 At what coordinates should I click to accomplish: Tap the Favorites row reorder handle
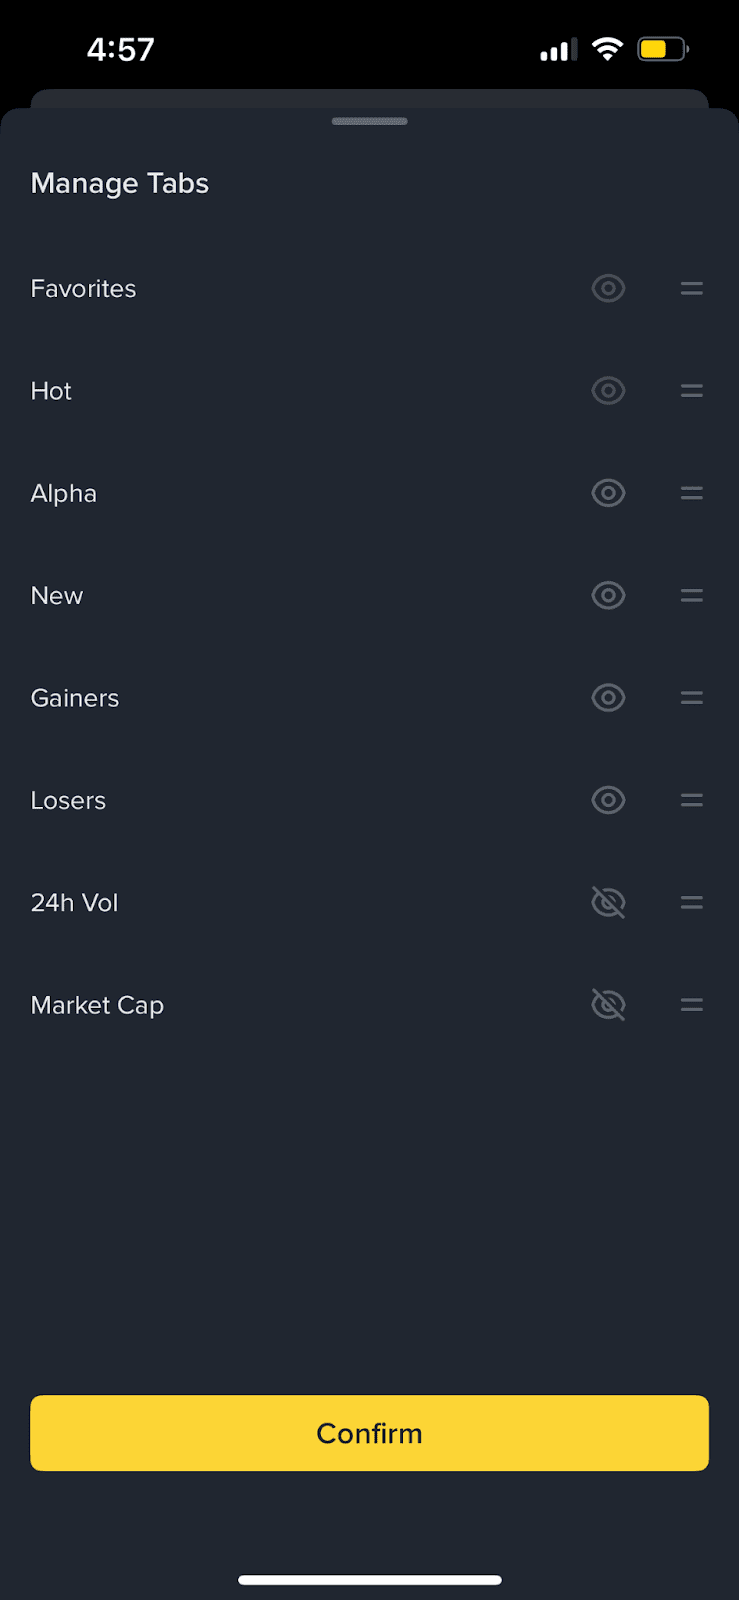[691, 289]
